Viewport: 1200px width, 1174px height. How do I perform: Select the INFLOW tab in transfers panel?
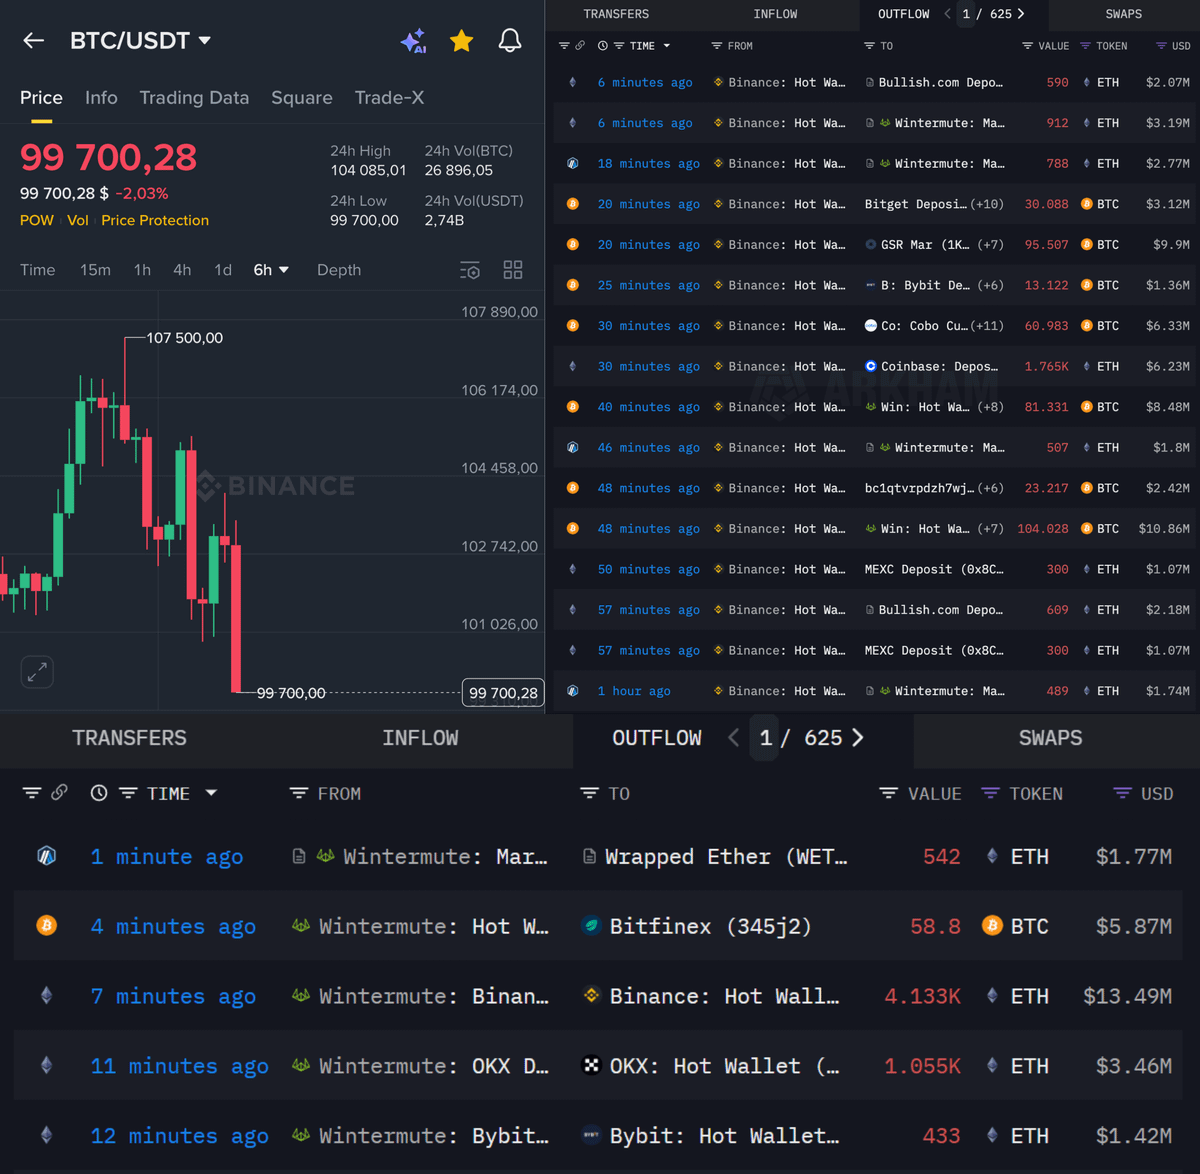coord(420,738)
